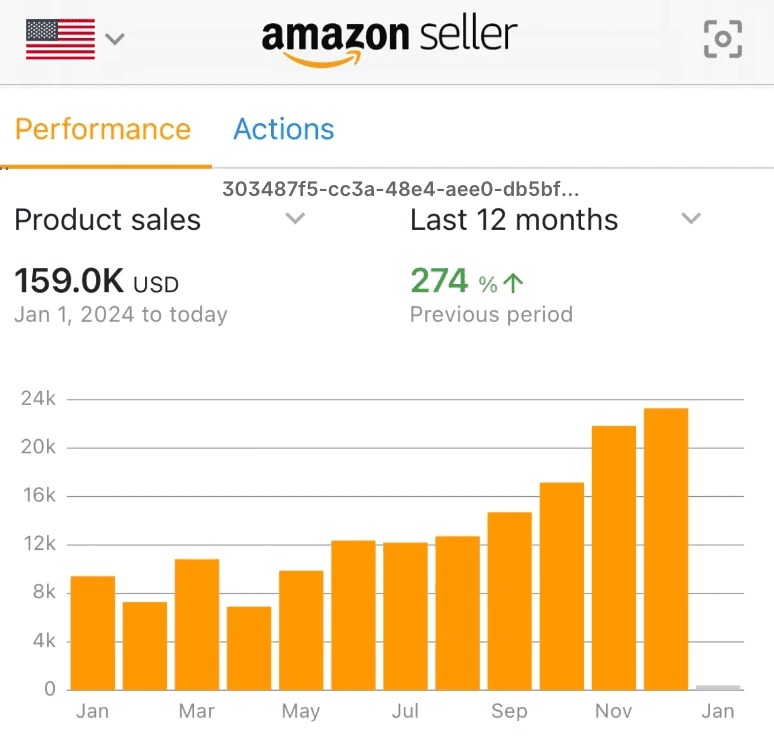Click the US flag marketplace icon
774x742 pixels.
click(60, 39)
